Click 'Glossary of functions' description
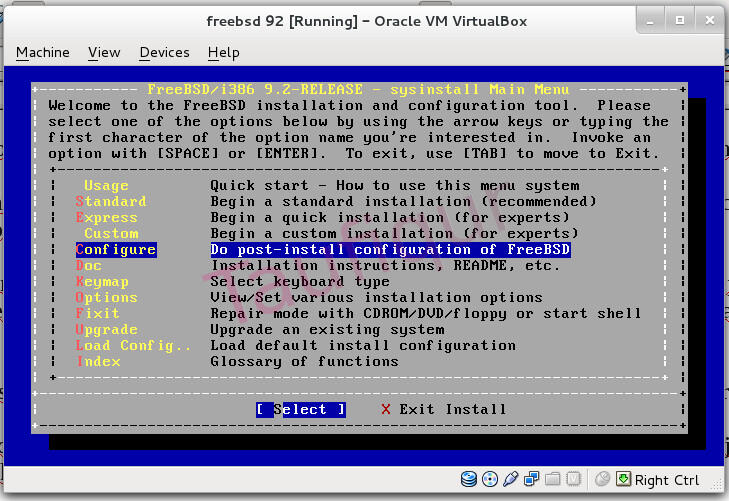 (305, 362)
